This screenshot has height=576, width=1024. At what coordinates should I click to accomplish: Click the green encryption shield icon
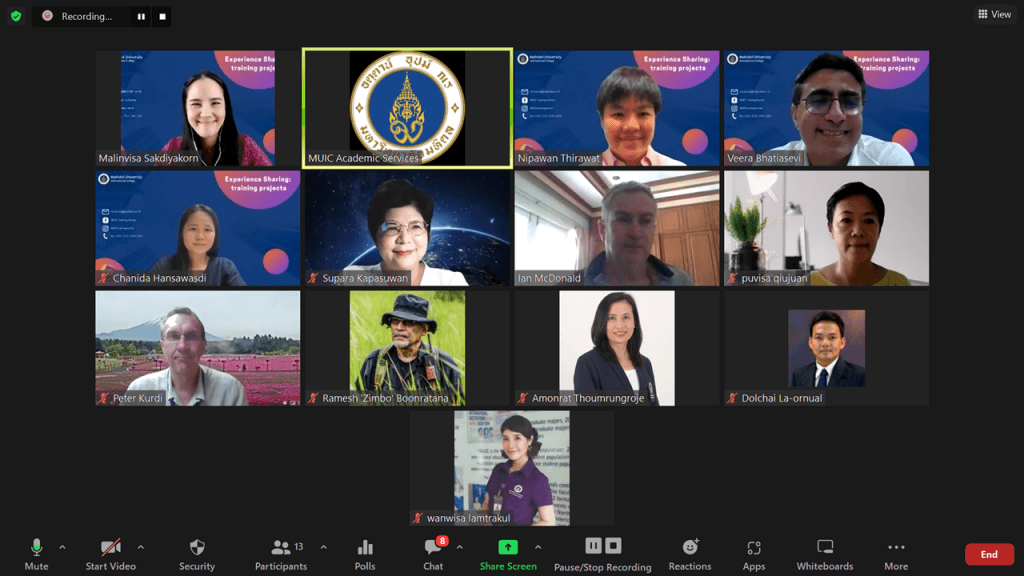click(16, 16)
